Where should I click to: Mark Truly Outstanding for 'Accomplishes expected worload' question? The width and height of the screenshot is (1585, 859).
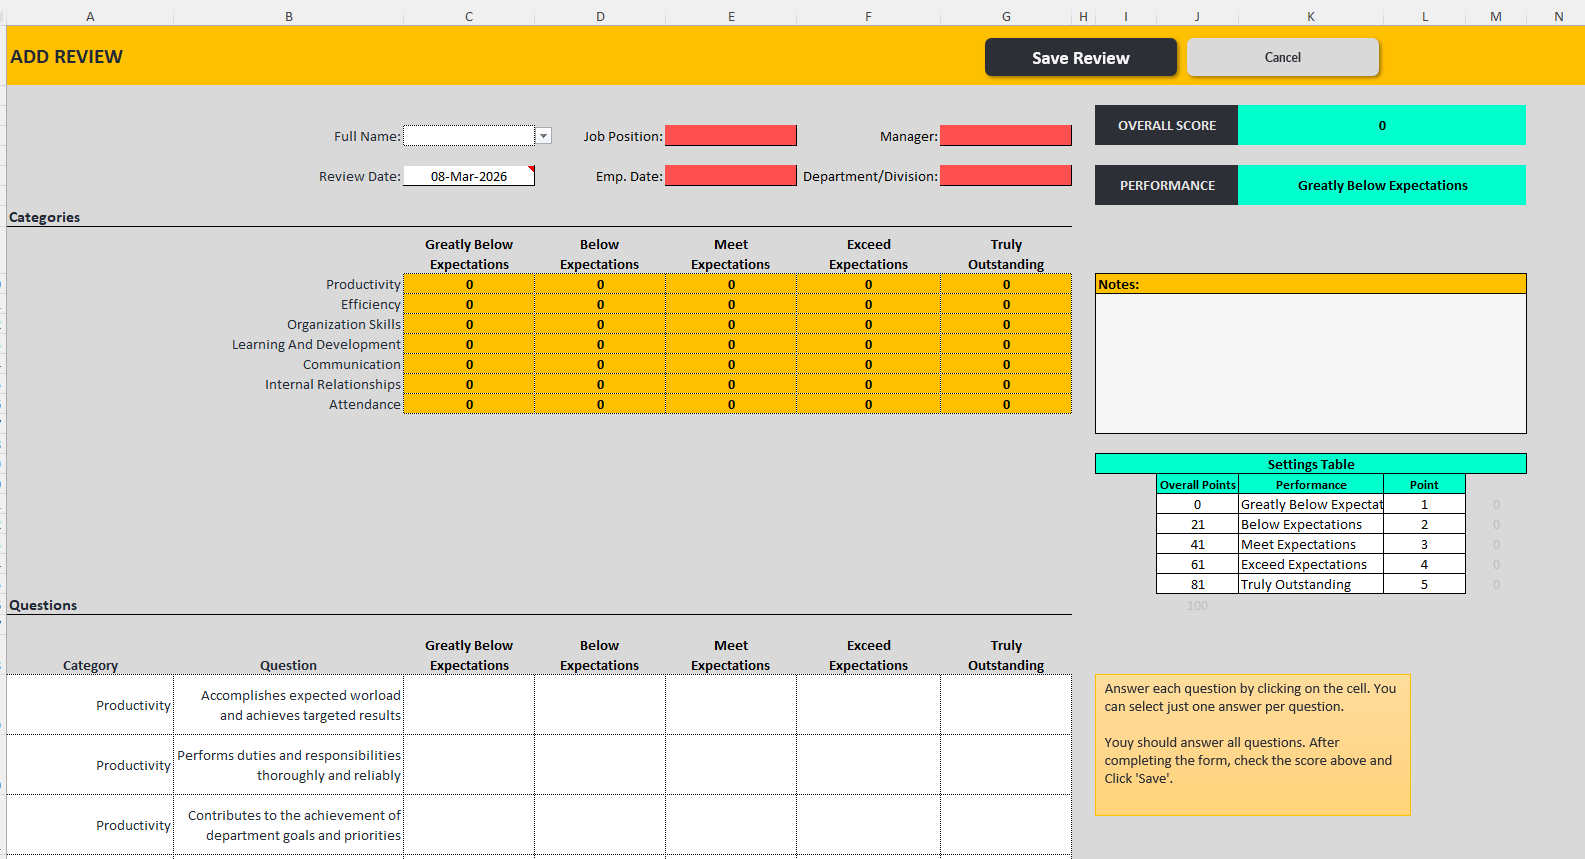[1005, 705]
